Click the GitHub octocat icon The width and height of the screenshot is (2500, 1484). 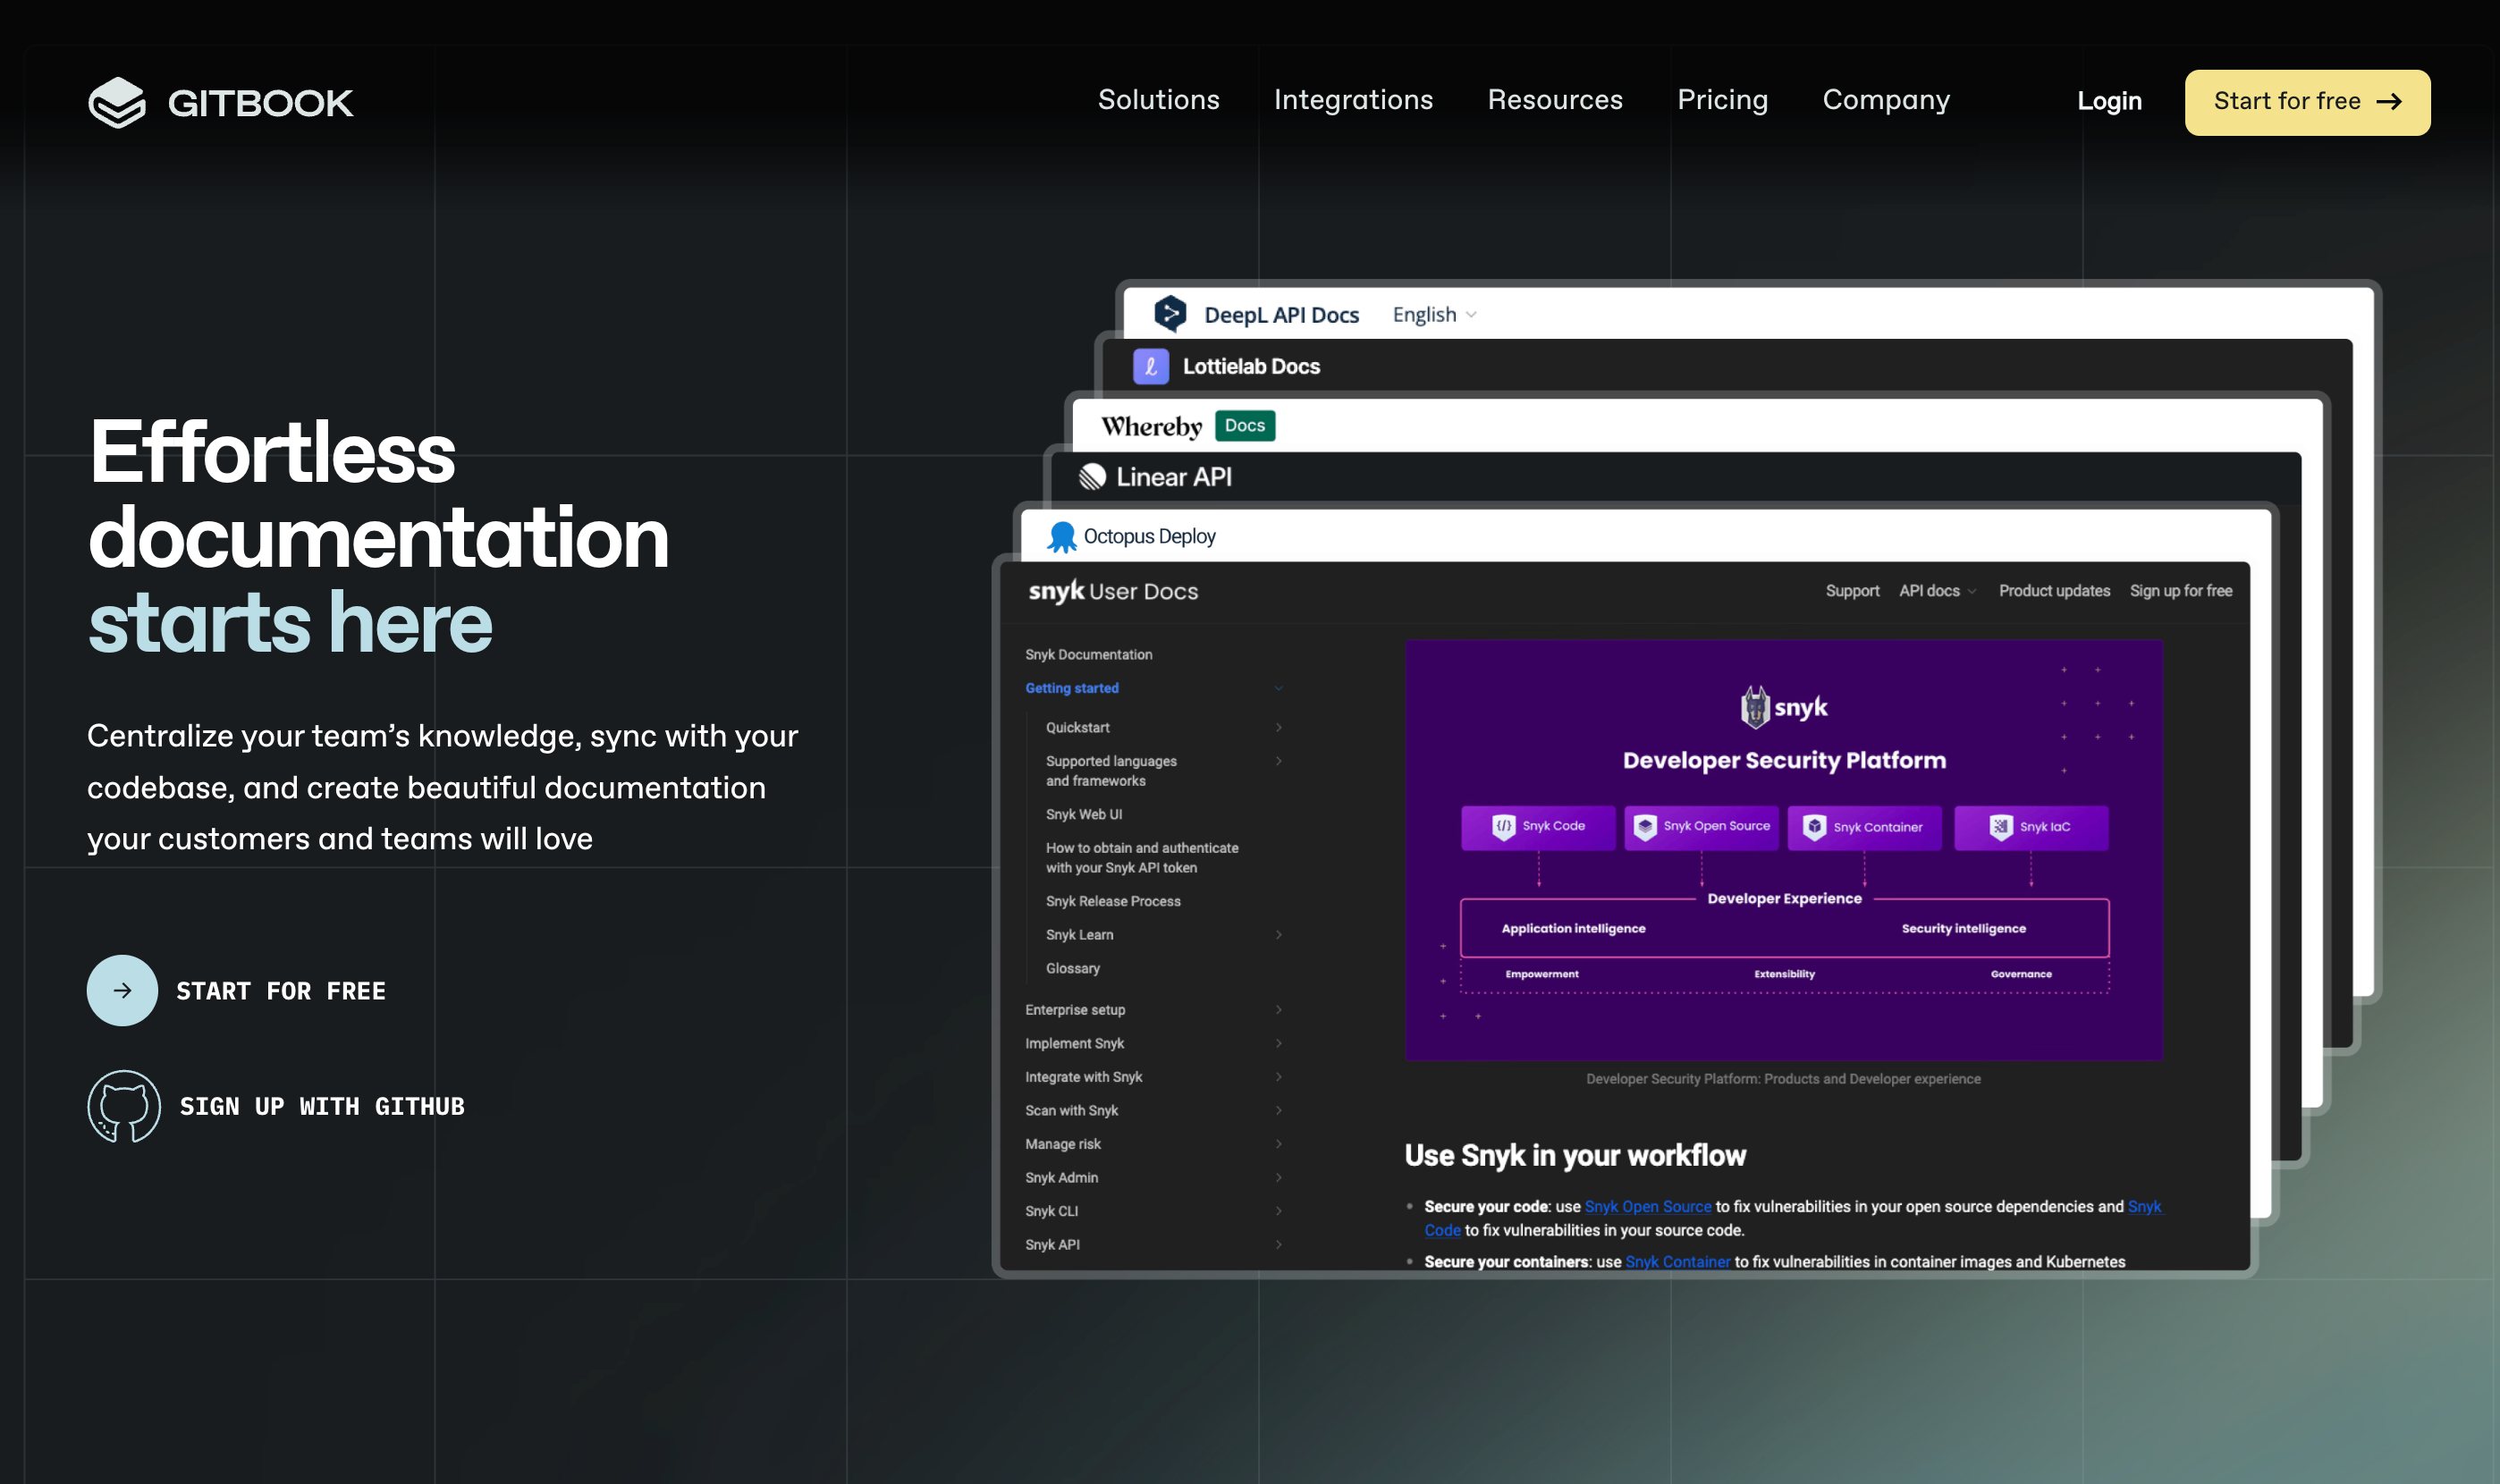pos(124,1106)
